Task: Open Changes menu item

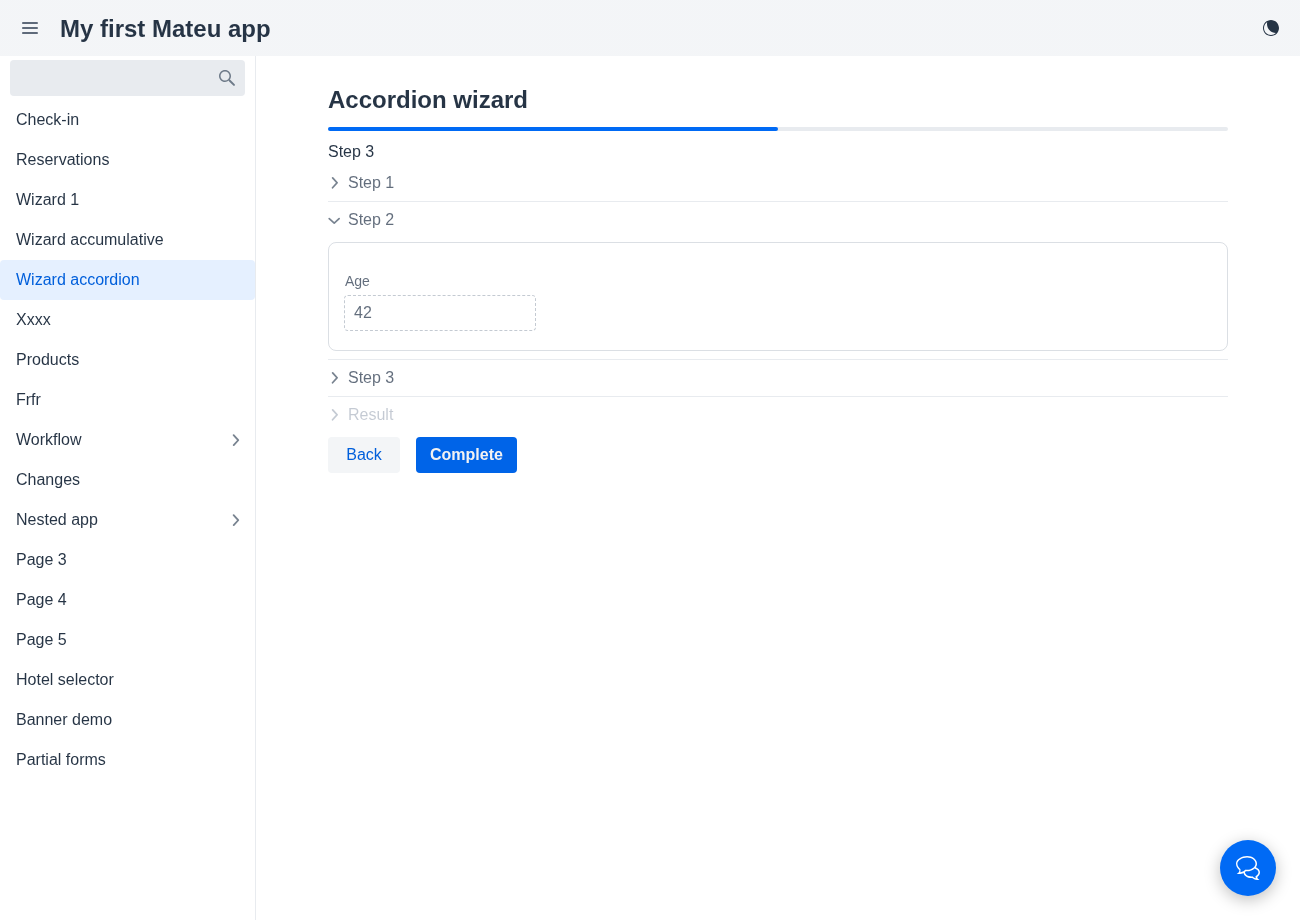Action: pyautogui.click(x=127, y=480)
